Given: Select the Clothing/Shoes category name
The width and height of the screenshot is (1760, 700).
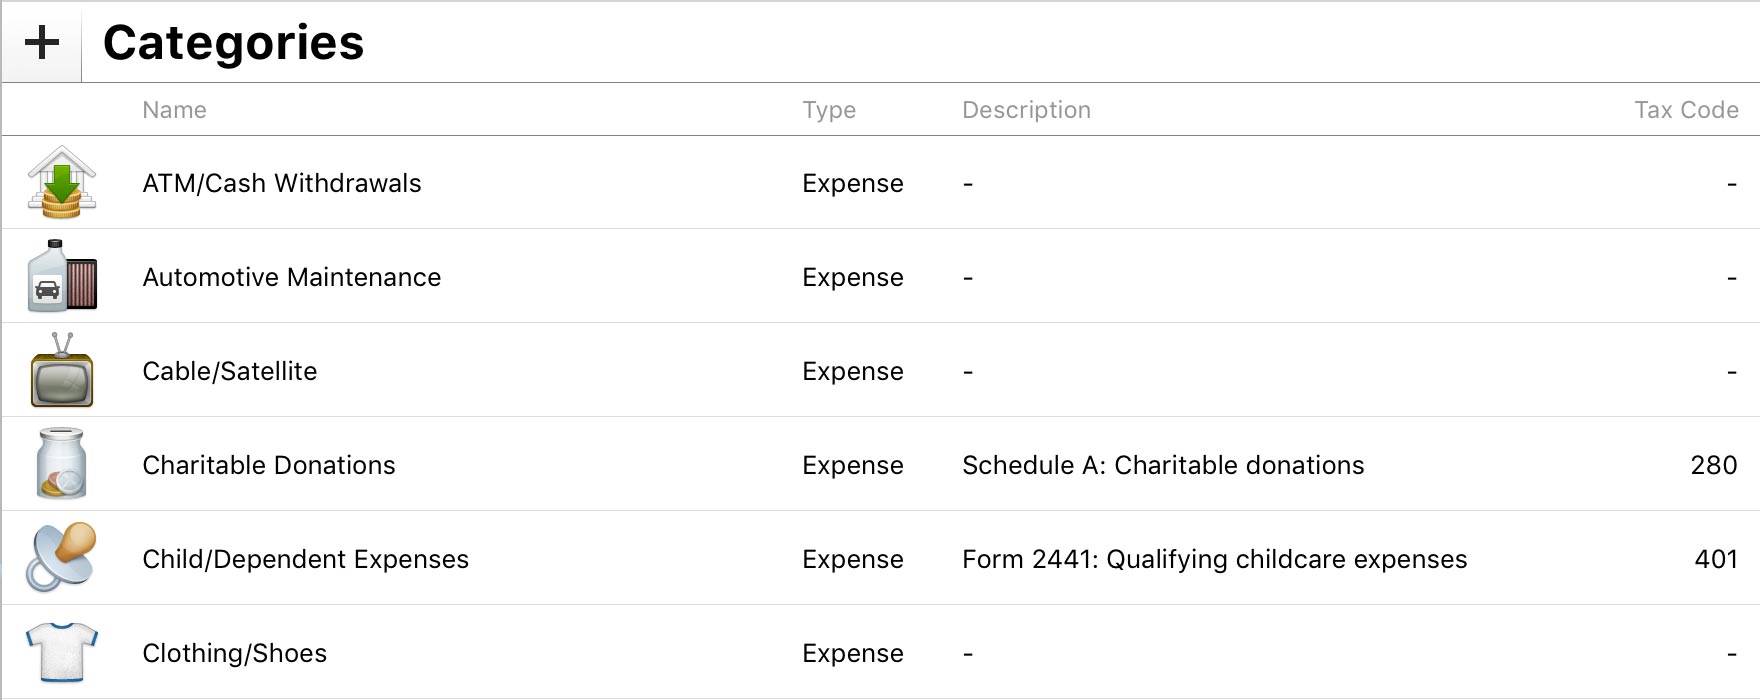Looking at the screenshot, I should [x=235, y=654].
